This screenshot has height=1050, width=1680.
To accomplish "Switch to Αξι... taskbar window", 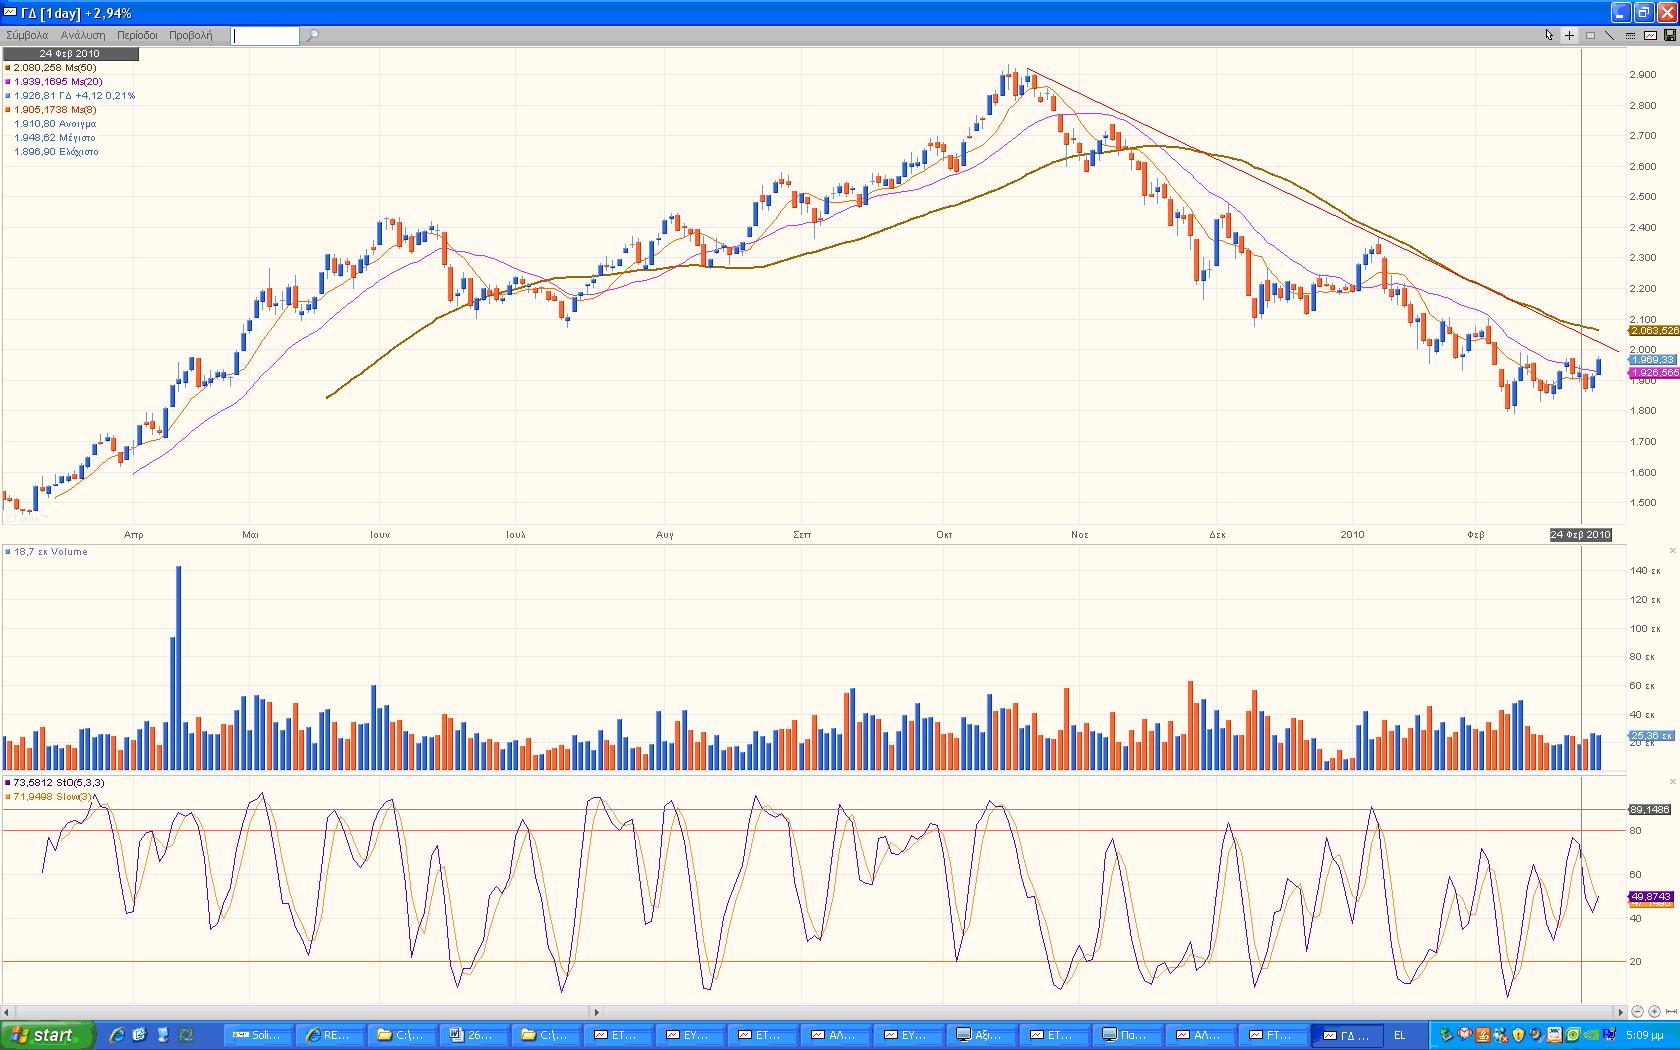I will [983, 1035].
